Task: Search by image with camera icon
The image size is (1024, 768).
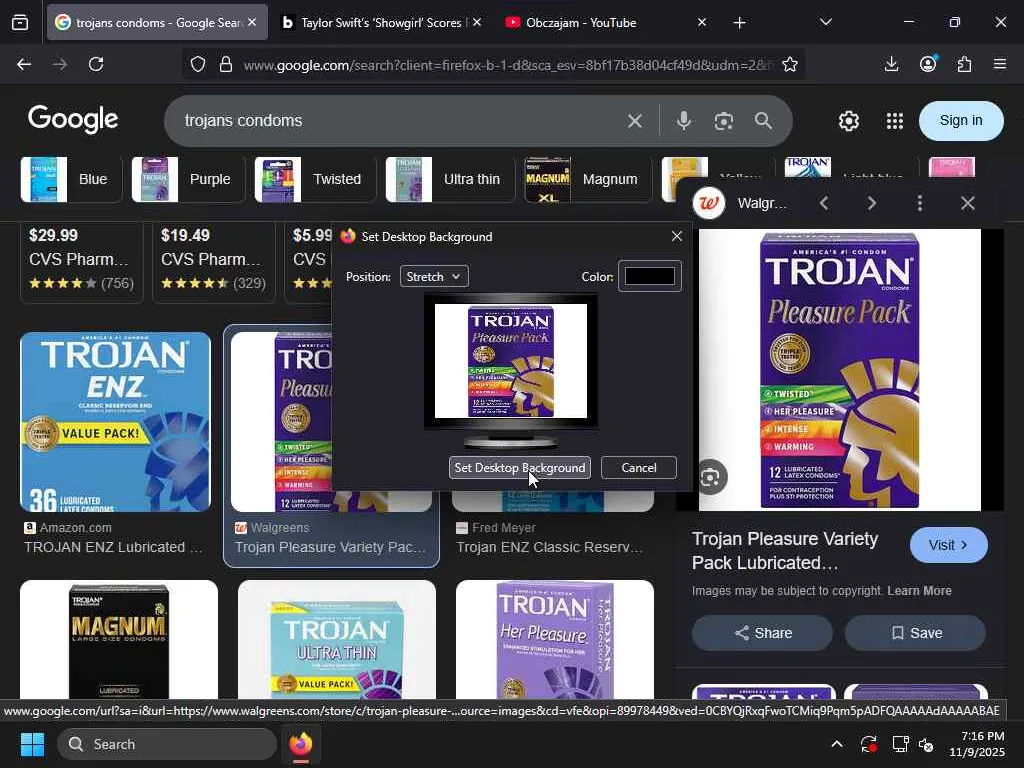Action: (724, 121)
